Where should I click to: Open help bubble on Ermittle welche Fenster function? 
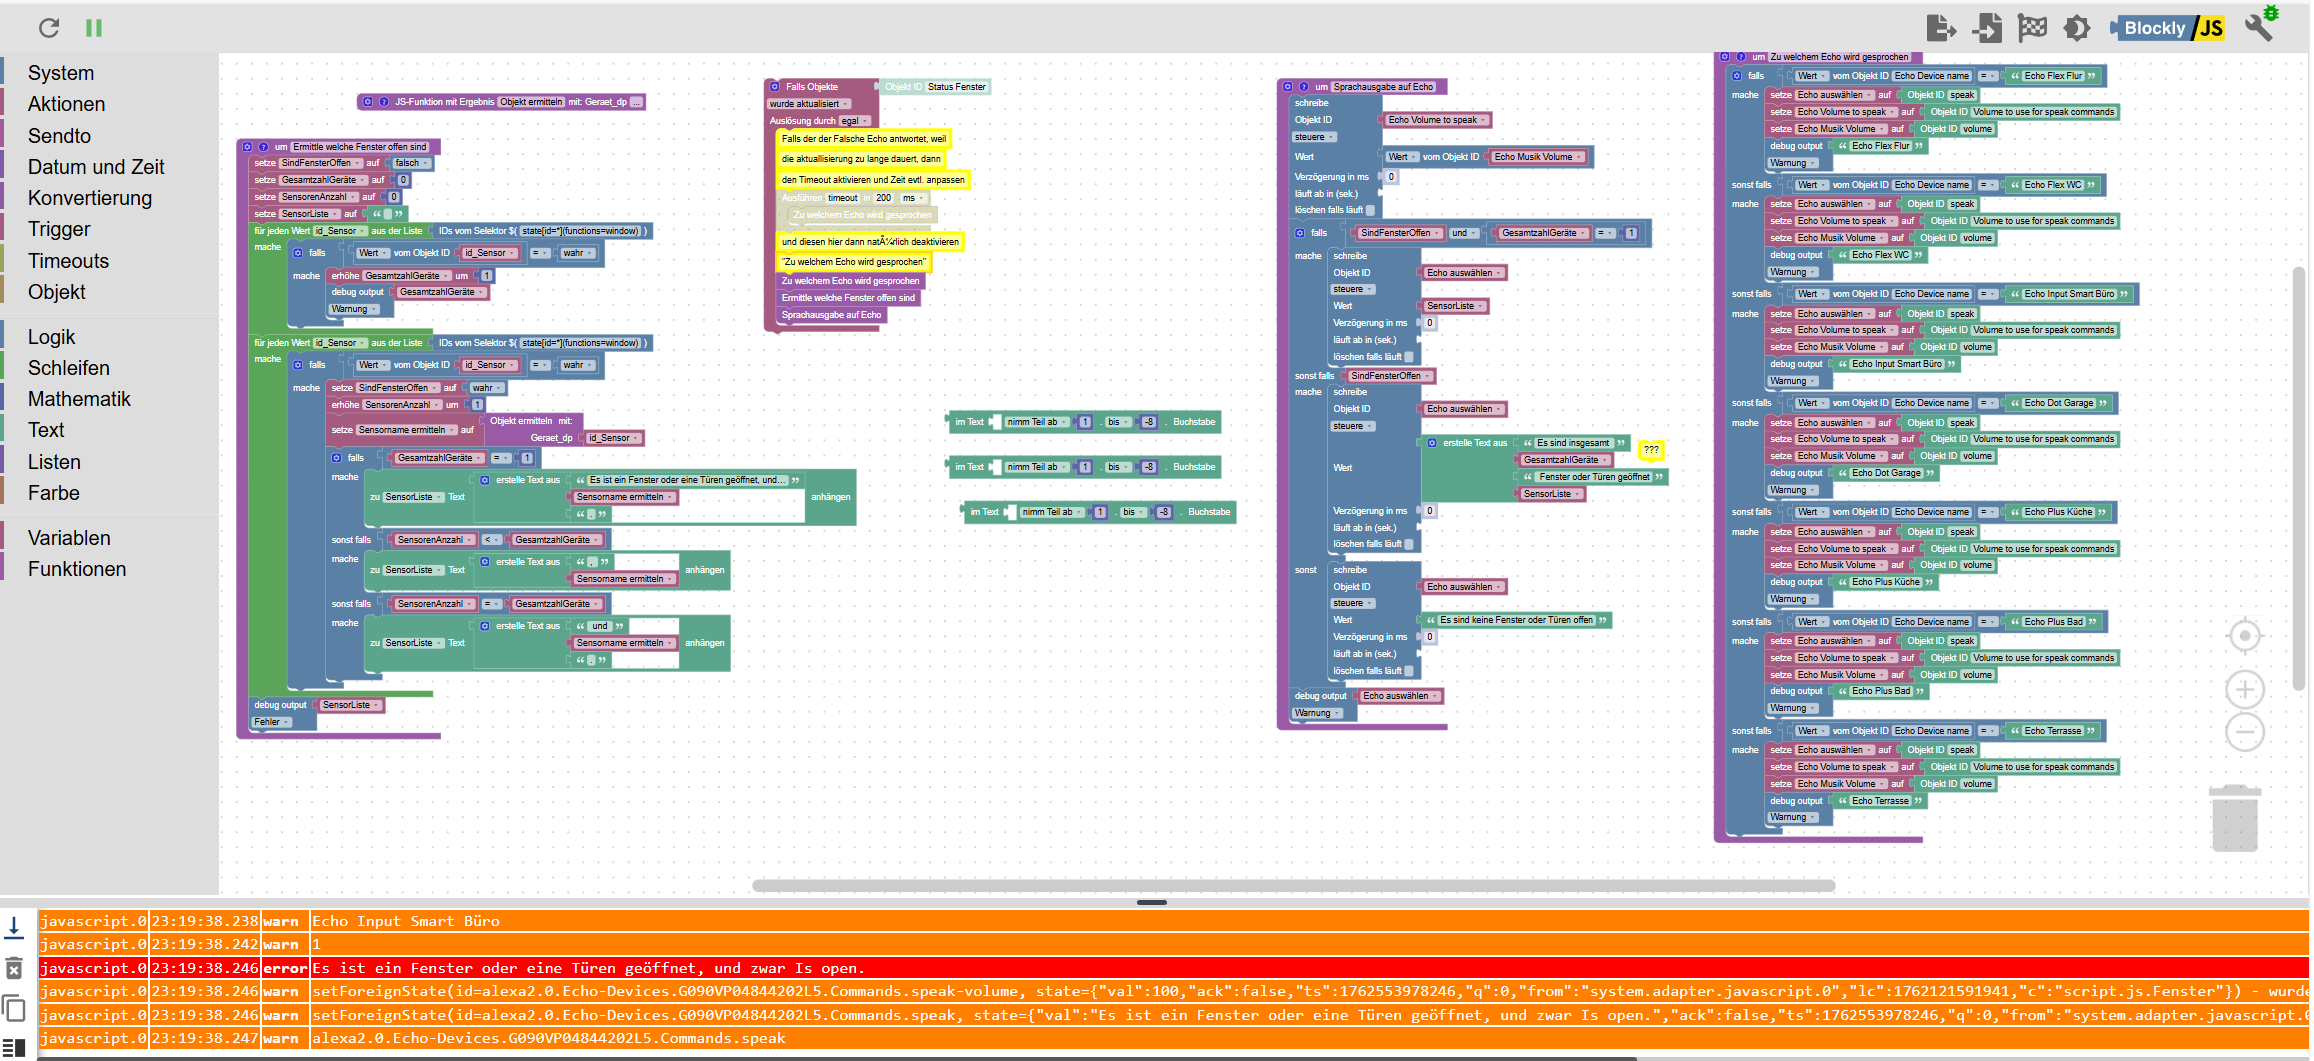point(264,147)
